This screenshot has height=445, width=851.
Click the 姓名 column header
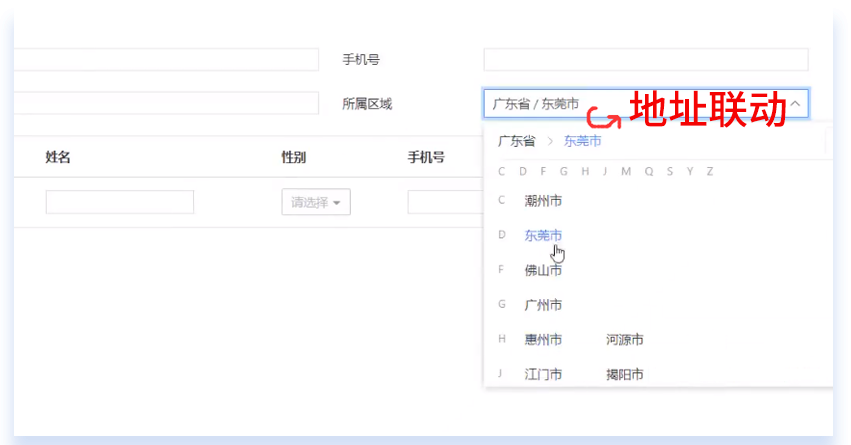(58, 157)
